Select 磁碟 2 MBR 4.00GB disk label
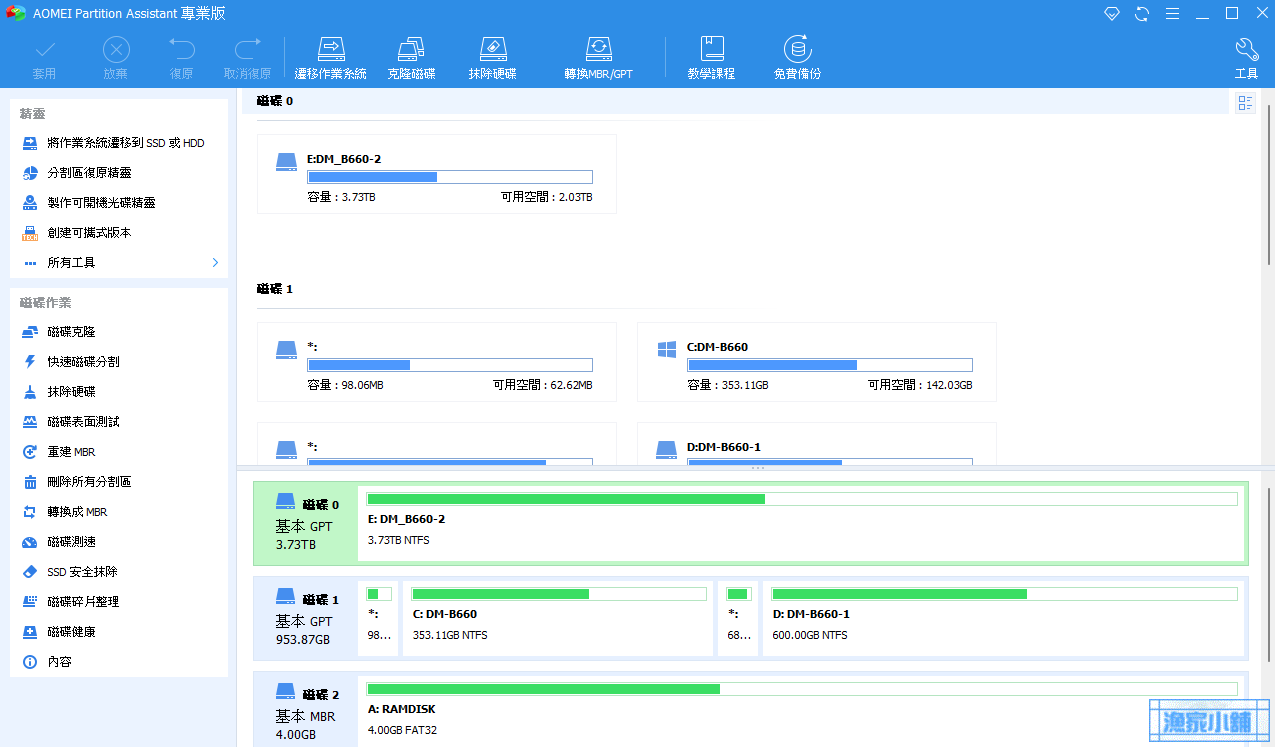The image size is (1275, 747). pyautogui.click(x=306, y=712)
